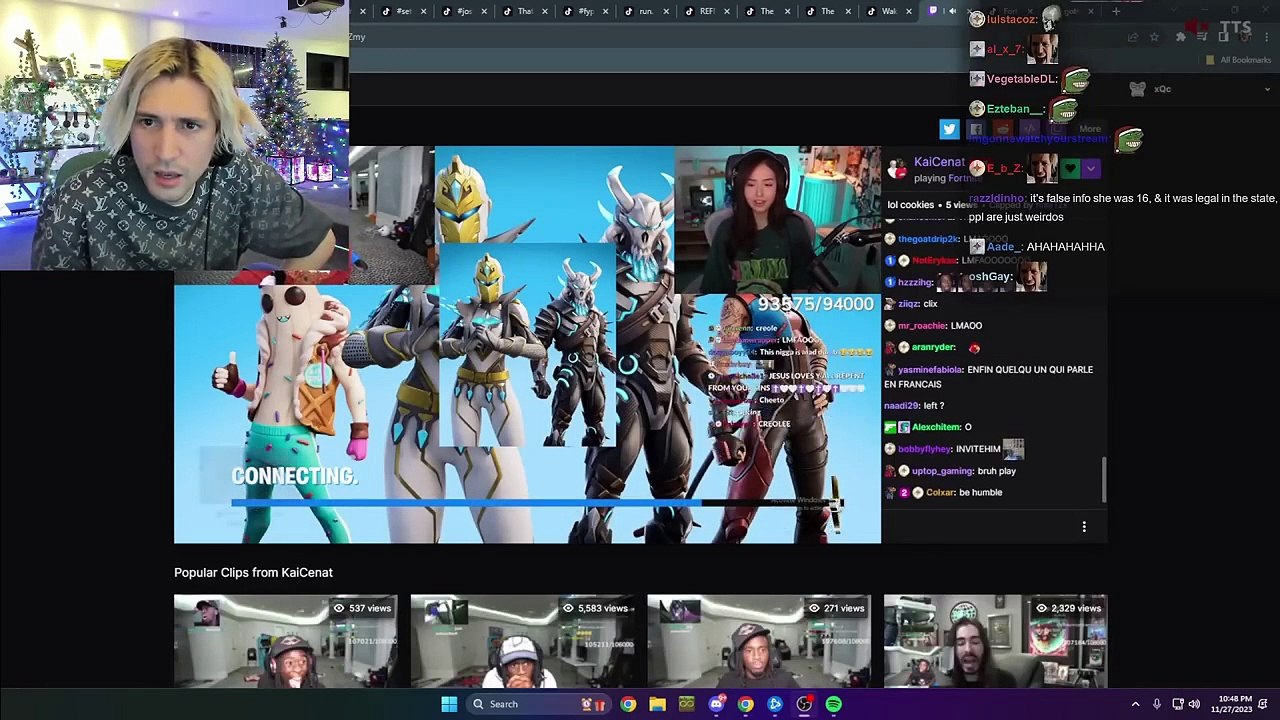Open File Explorer from the taskbar

[657, 704]
